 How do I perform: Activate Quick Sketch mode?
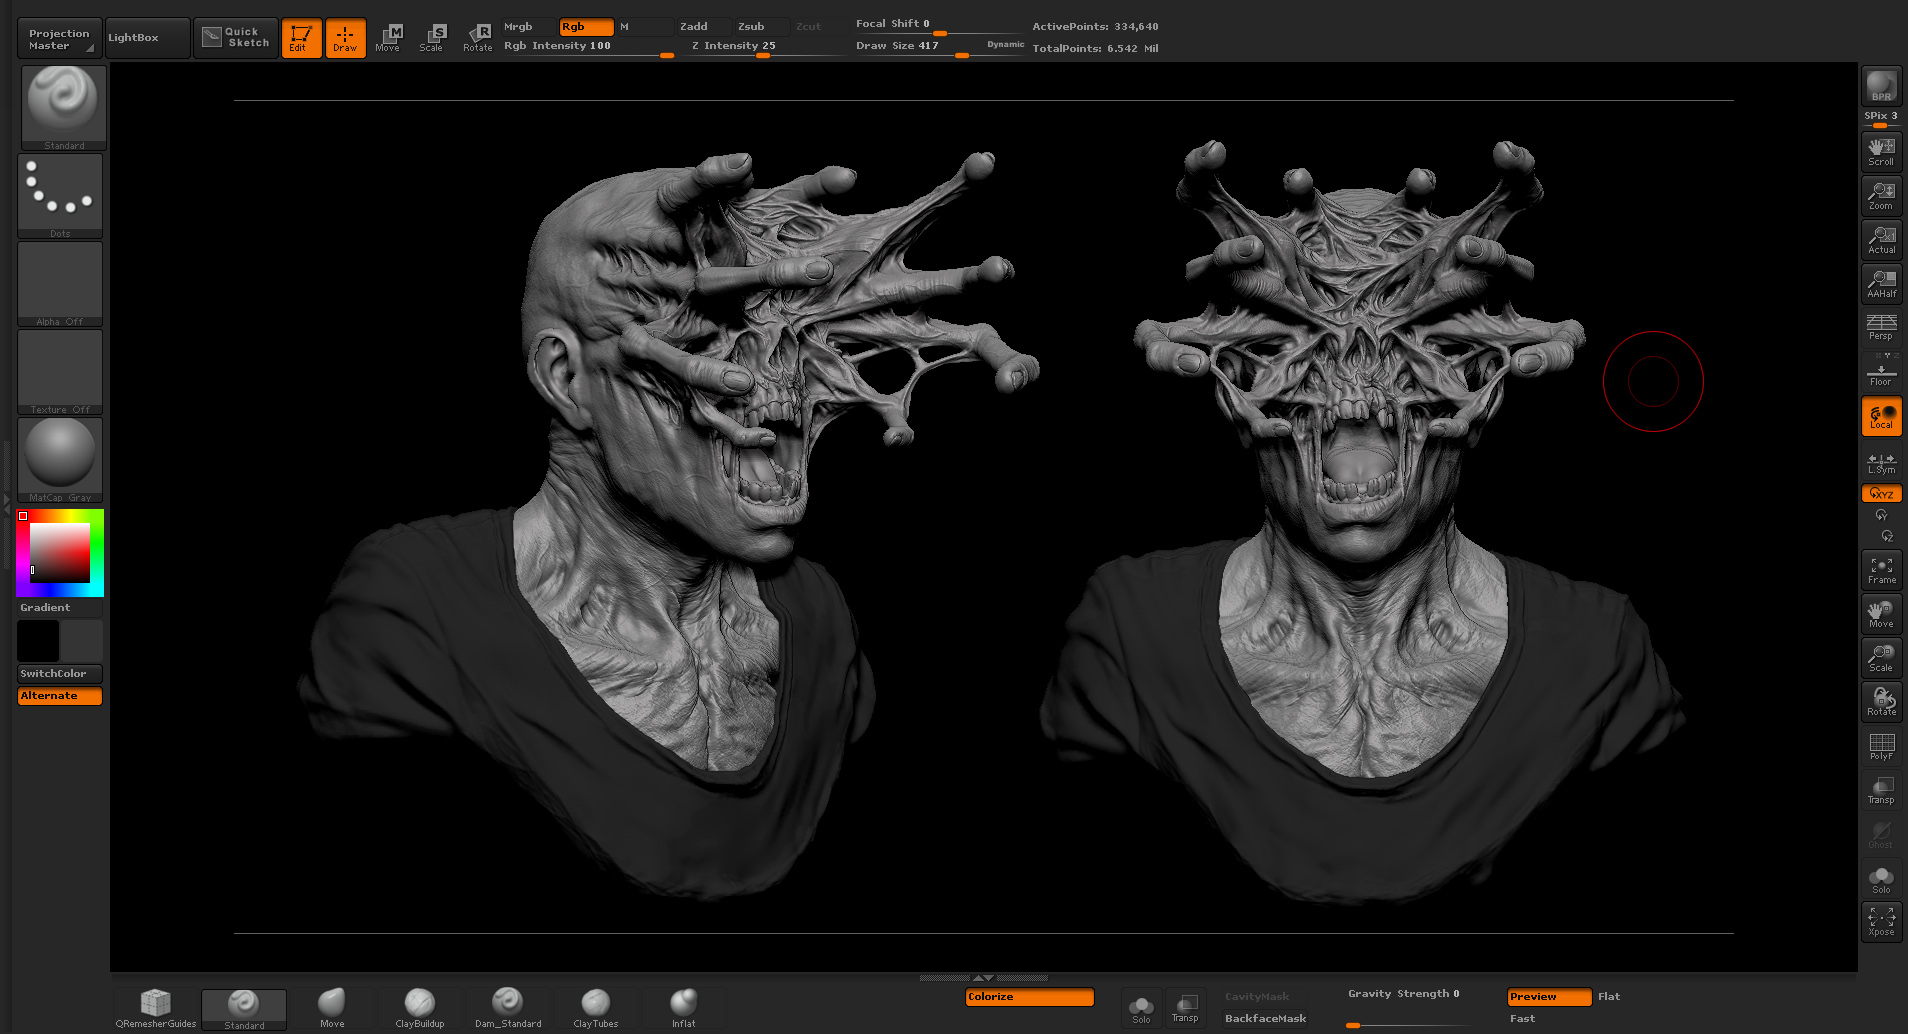point(236,38)
